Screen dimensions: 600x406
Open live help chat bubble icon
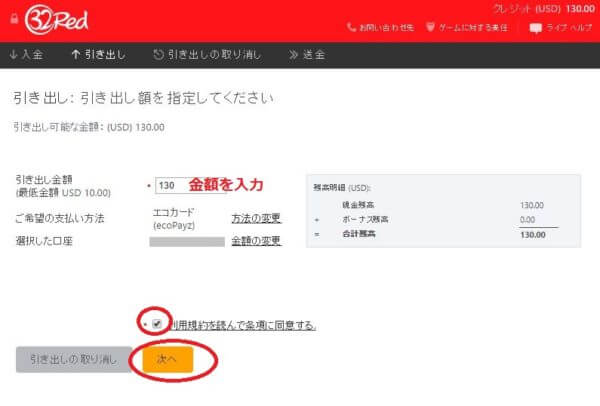(535, 27)
